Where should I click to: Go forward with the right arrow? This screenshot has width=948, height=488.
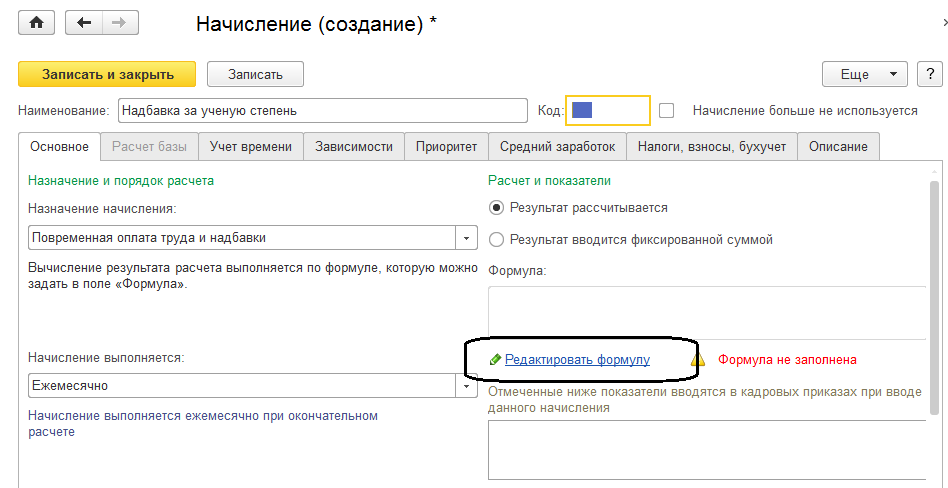(x=120, y=22)
